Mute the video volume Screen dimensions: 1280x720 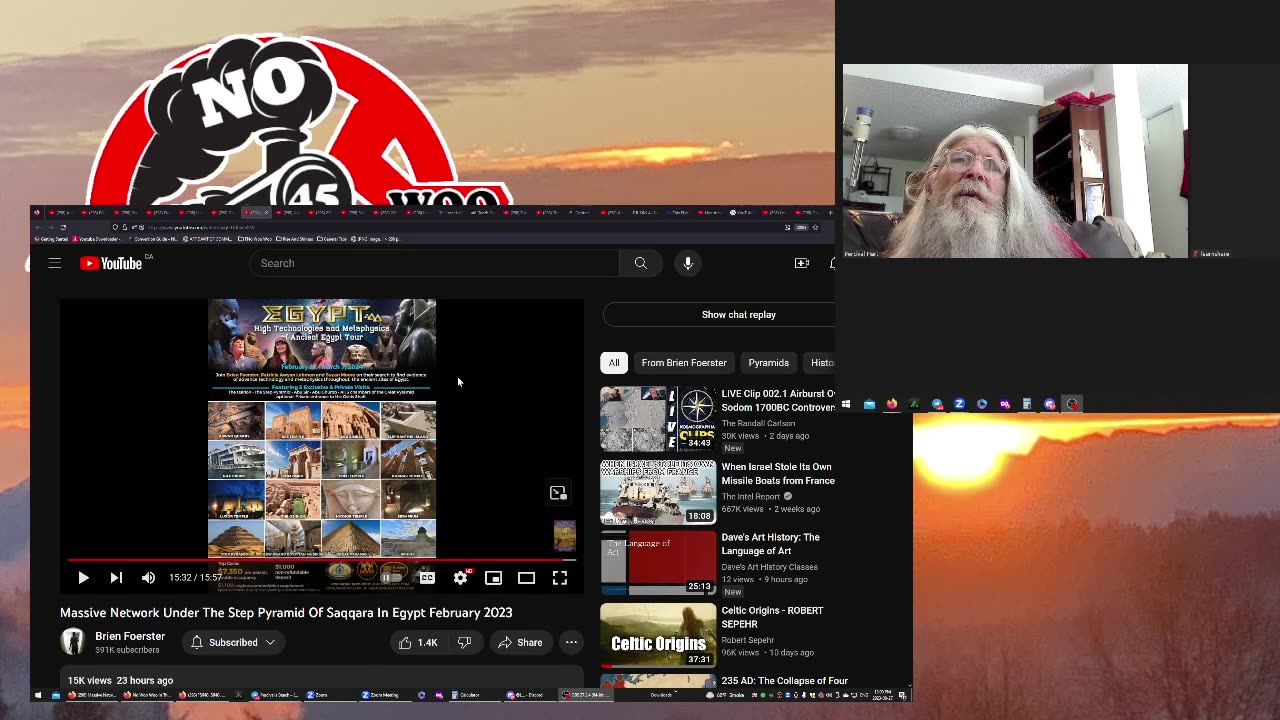coord(148,578)
